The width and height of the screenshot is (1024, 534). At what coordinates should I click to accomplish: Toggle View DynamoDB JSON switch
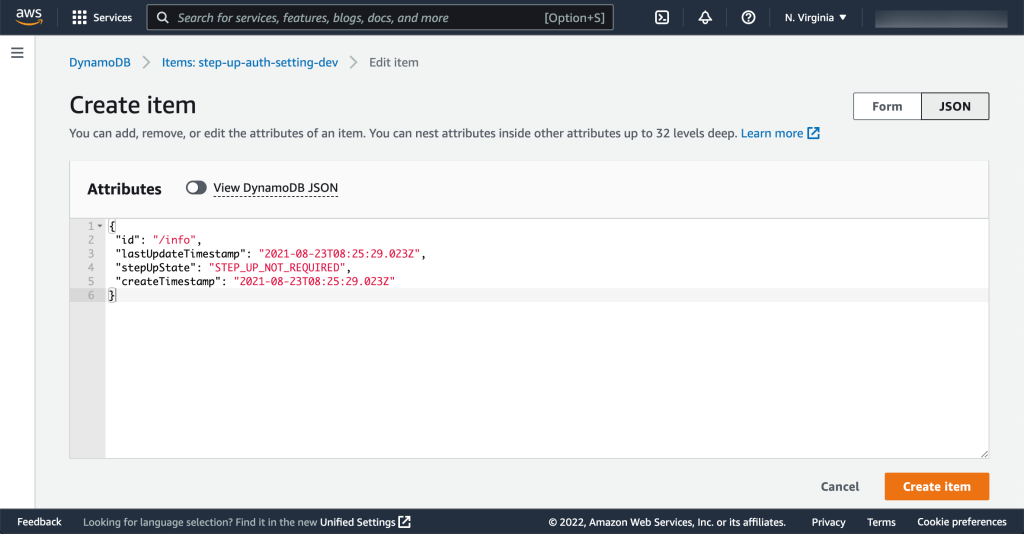(x=196, y=188)
